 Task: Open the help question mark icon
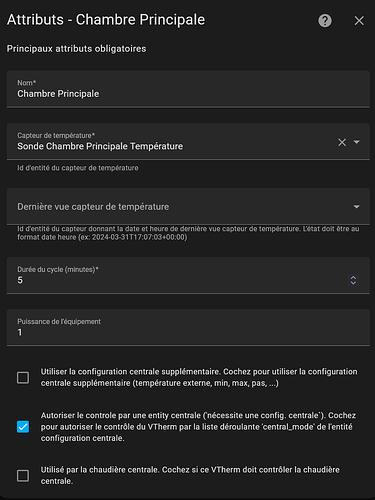(325, 21)
